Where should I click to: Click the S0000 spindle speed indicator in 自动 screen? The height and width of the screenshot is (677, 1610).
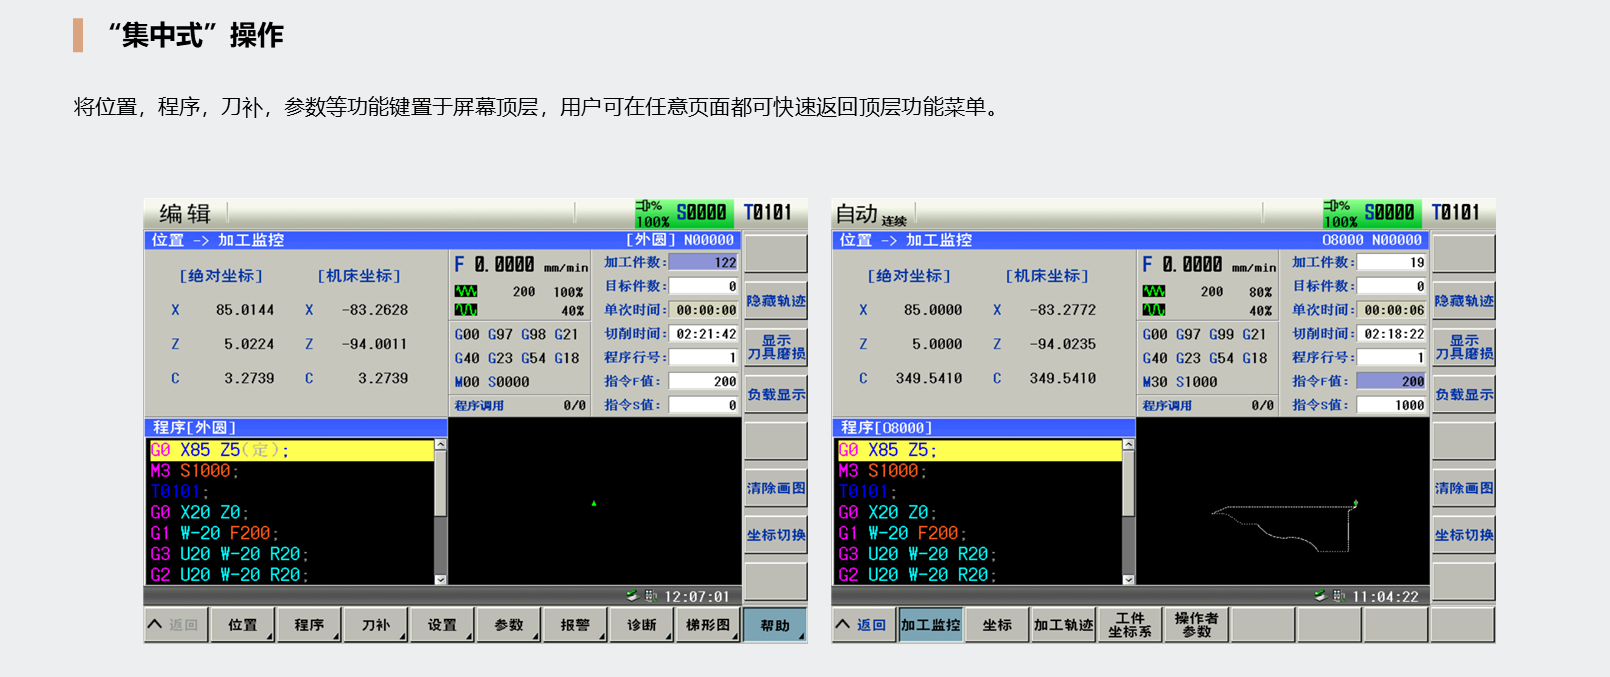(1389, 213)
